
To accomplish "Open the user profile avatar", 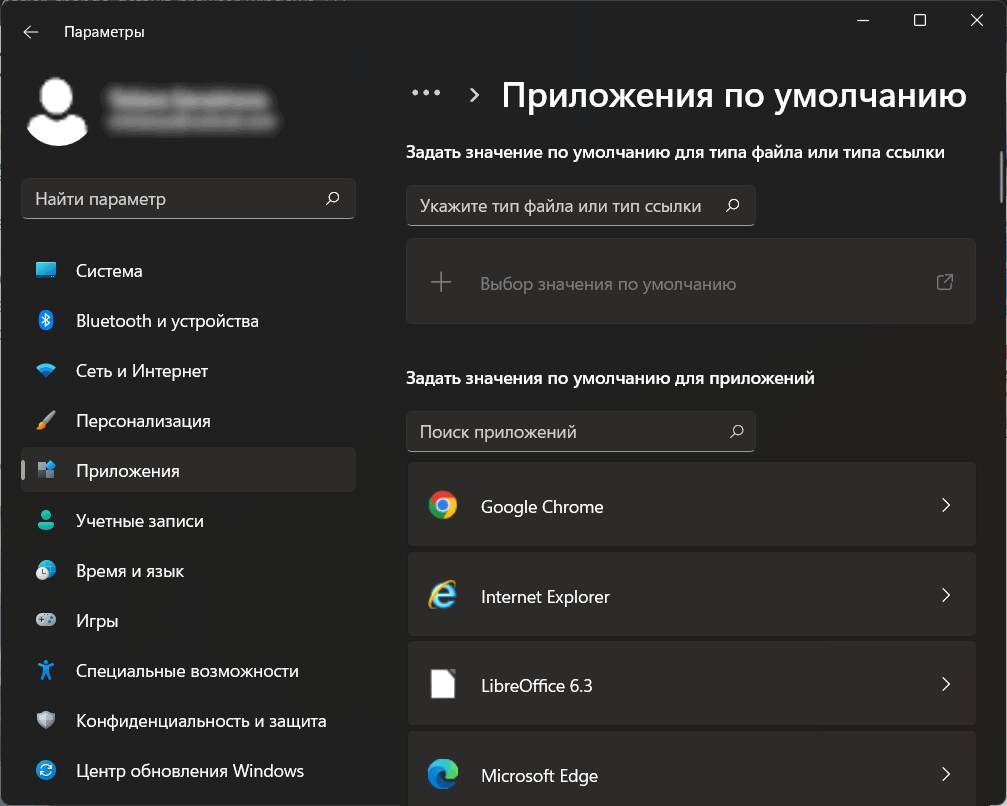I will (57, 112).
